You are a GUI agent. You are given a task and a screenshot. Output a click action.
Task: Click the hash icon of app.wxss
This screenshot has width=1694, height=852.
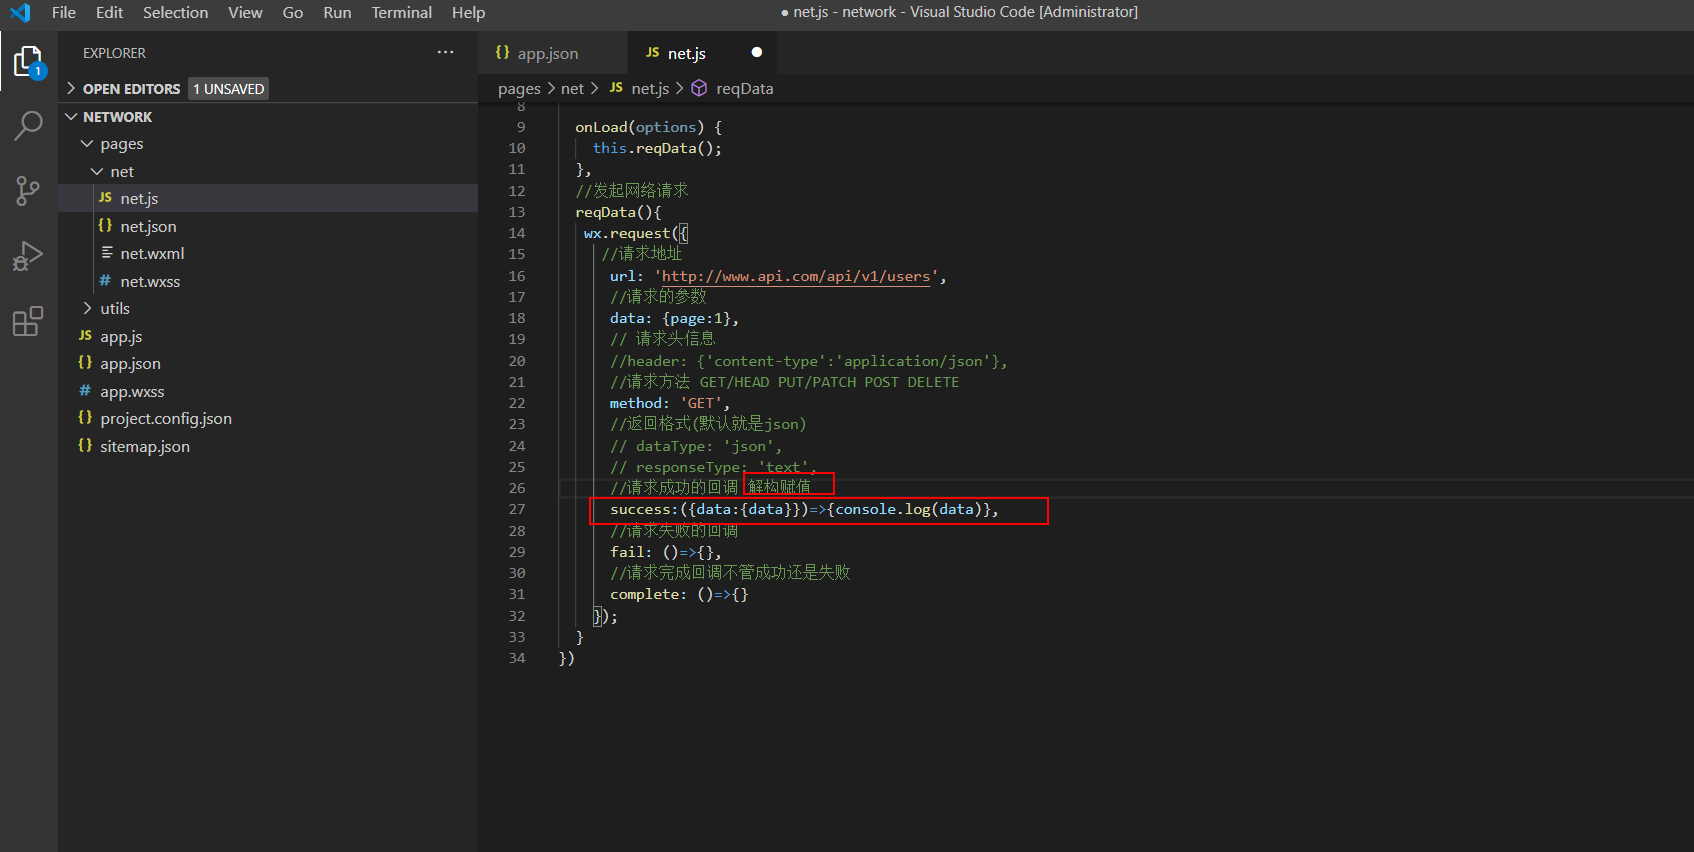tap(85, 391)
